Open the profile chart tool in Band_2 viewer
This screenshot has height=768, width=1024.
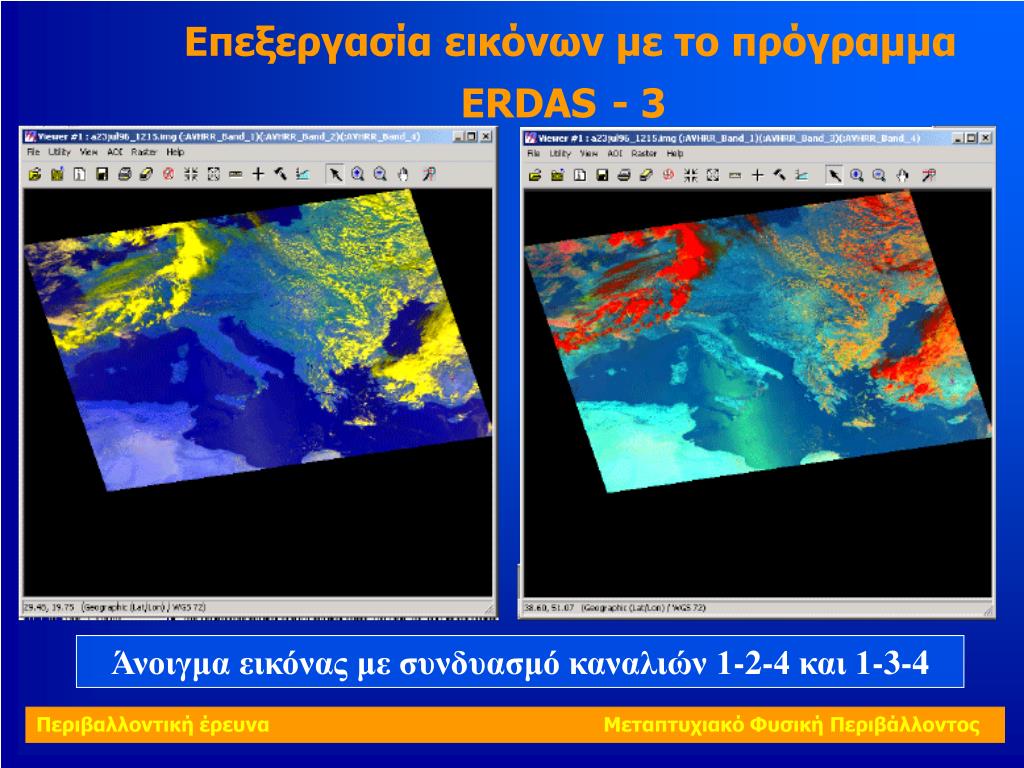tap(302, 174)
